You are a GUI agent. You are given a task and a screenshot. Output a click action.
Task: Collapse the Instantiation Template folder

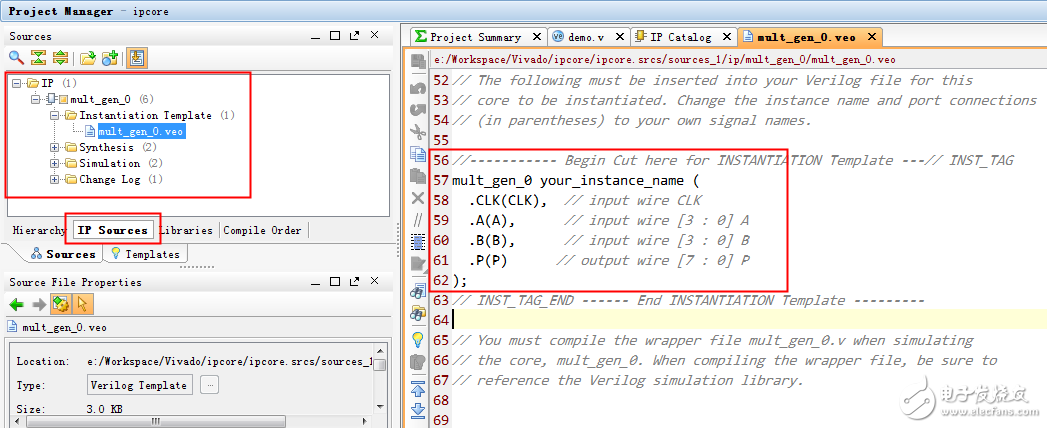[x=56, y=115]
